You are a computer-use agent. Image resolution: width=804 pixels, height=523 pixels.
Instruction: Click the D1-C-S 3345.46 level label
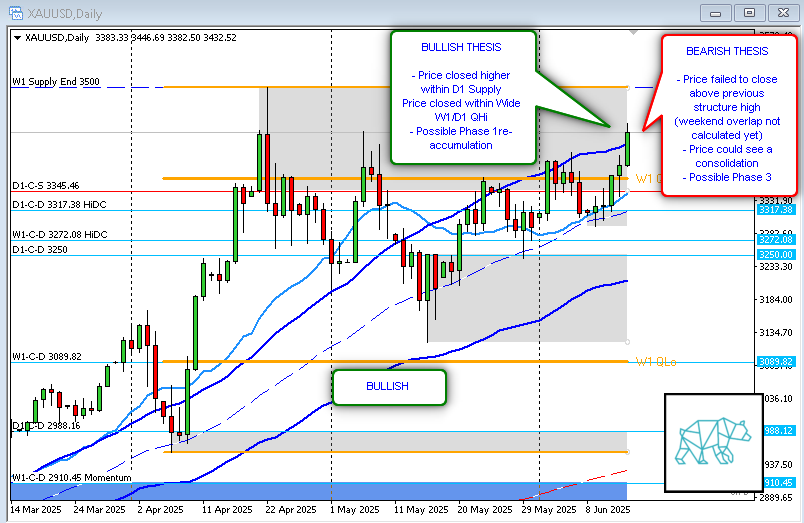(x=46, y=186)
